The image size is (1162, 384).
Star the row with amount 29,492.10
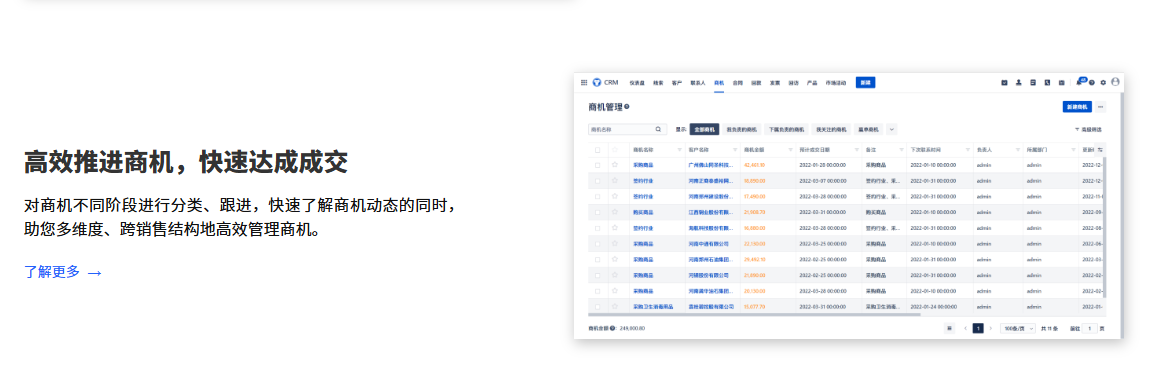click(614, 259)
